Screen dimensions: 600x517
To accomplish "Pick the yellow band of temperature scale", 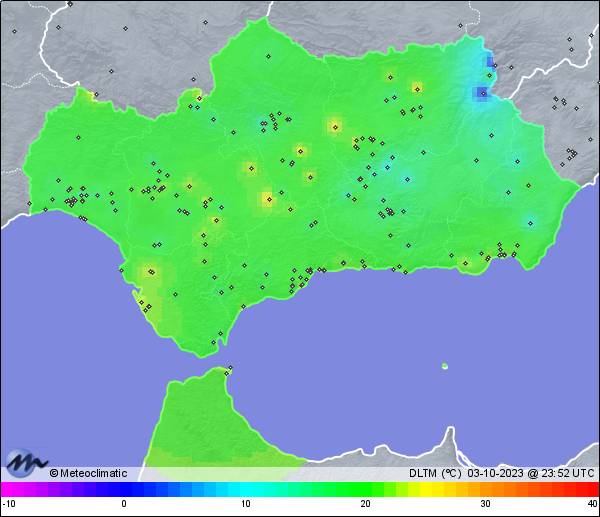I will coord(425,489).
